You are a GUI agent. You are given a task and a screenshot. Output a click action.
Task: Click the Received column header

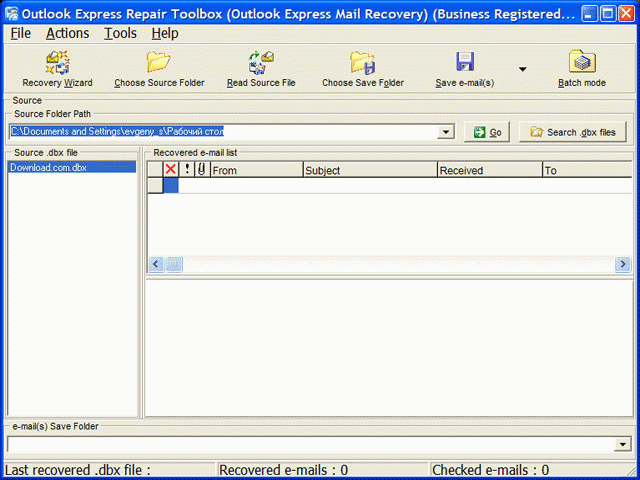[490, 170]
